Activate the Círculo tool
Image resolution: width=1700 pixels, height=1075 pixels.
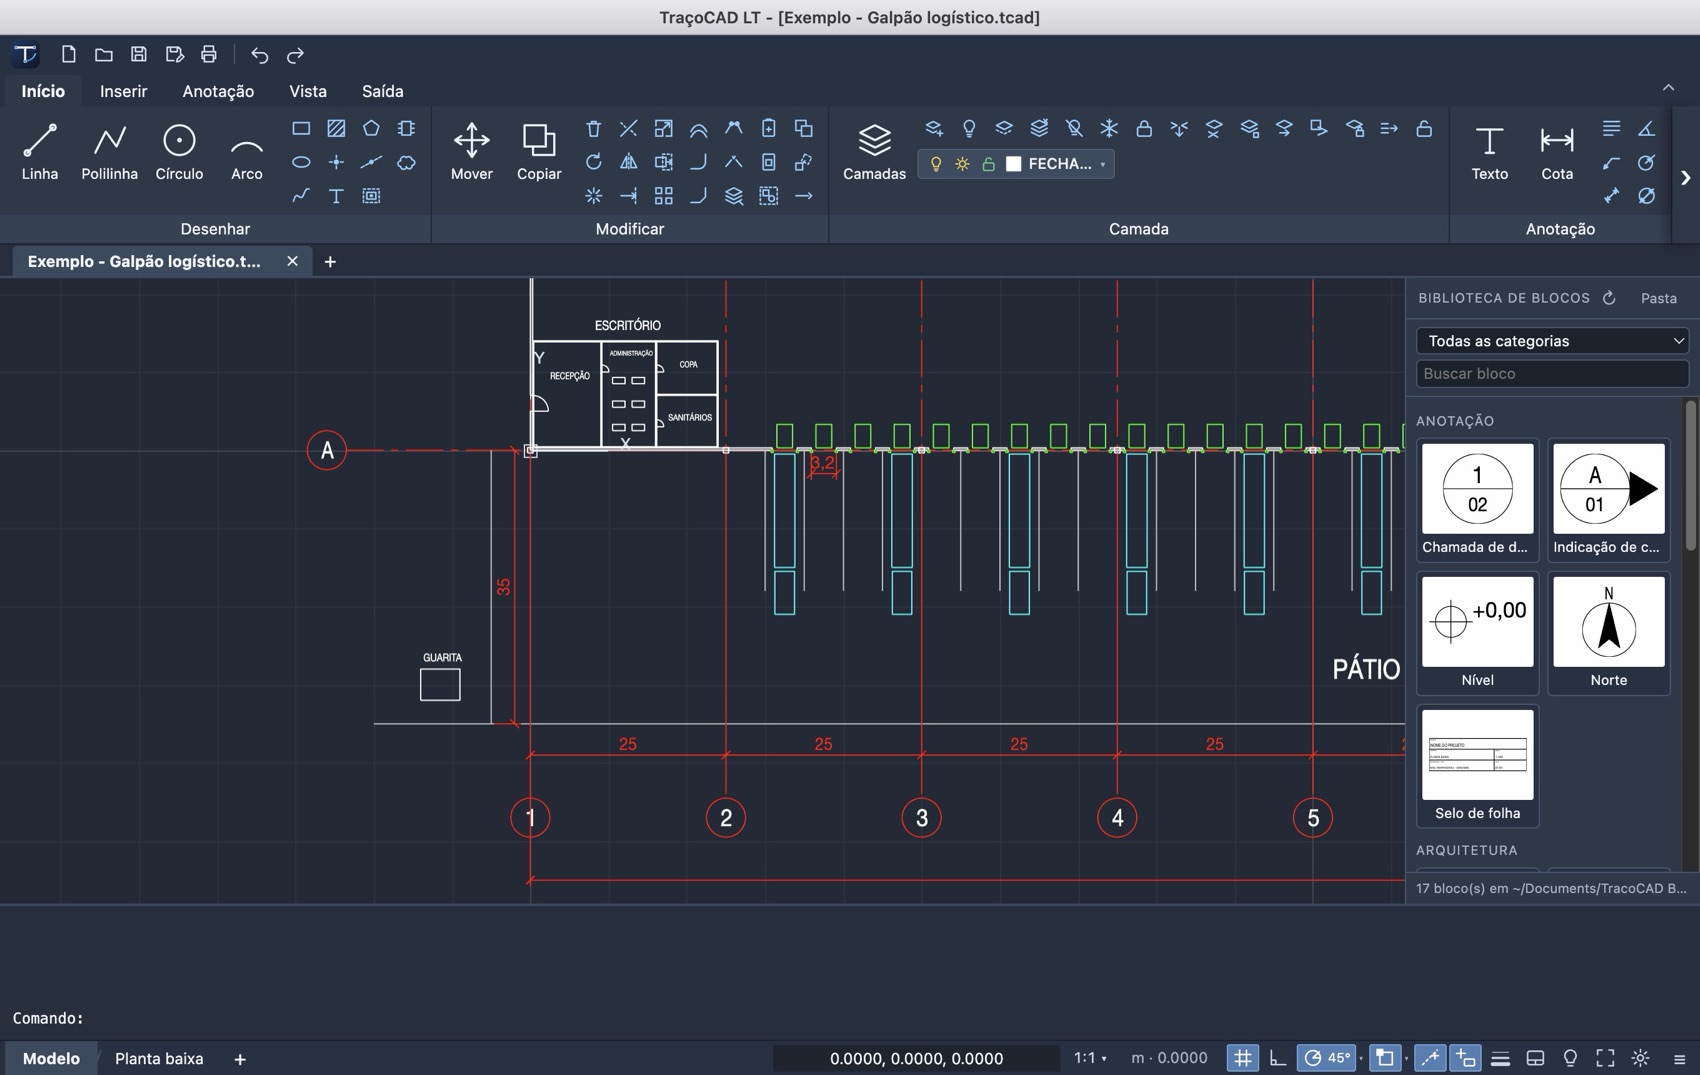click(179, 152)
